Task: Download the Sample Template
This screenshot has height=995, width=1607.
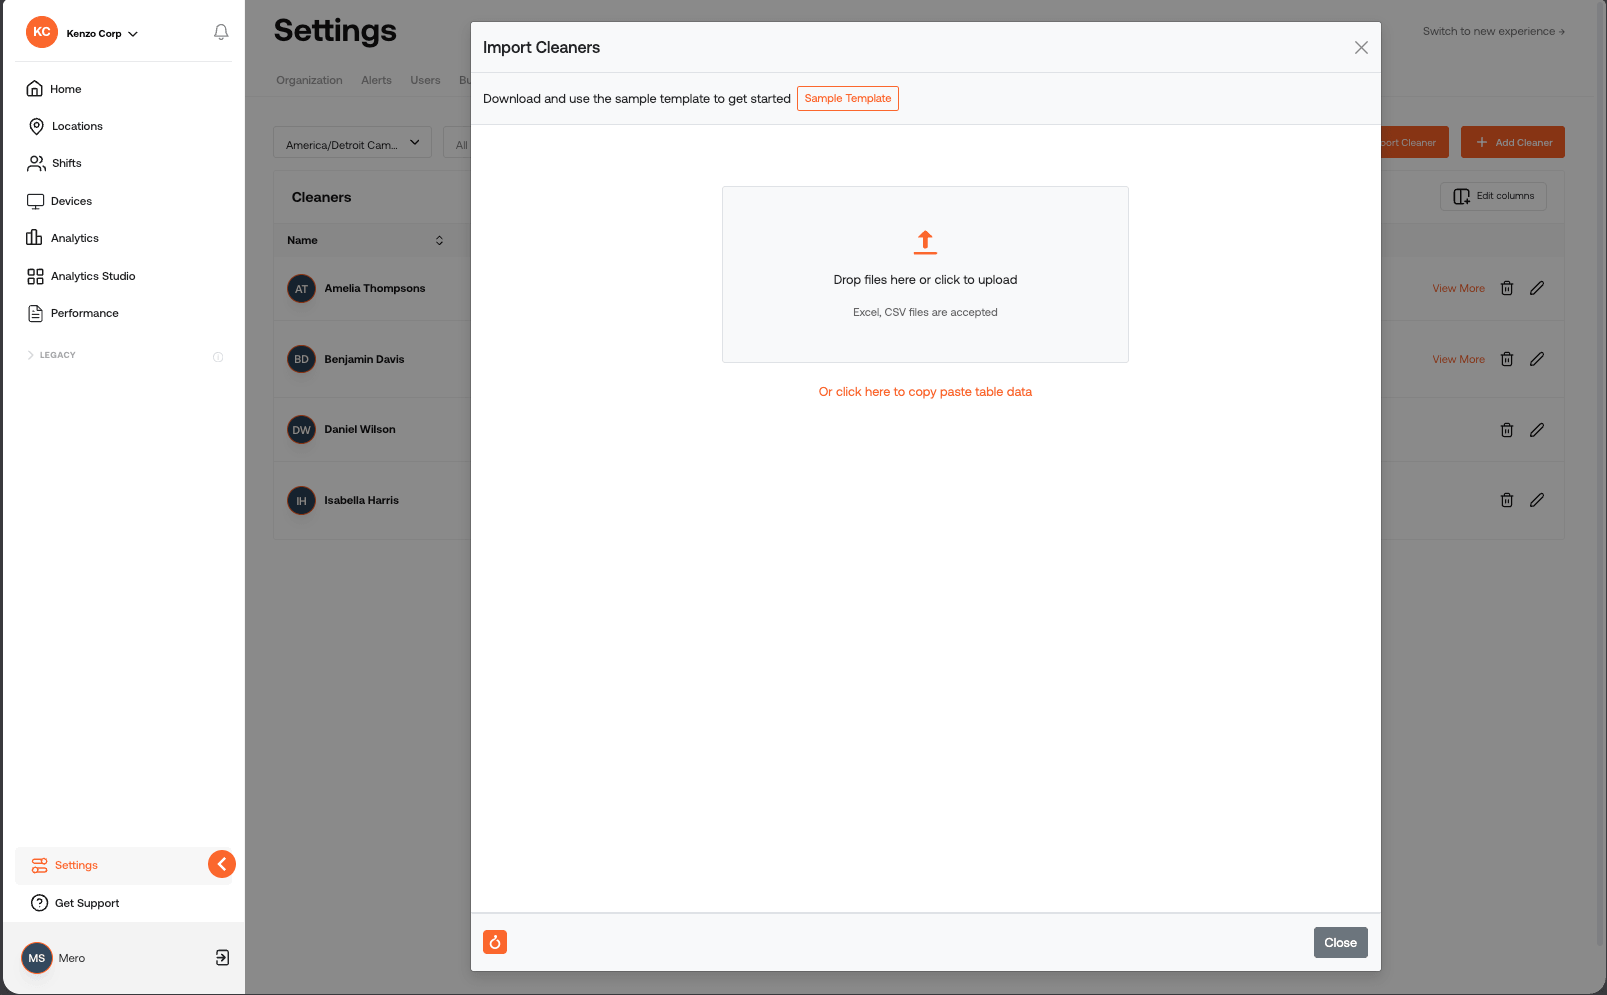Action: pos(848,98)
